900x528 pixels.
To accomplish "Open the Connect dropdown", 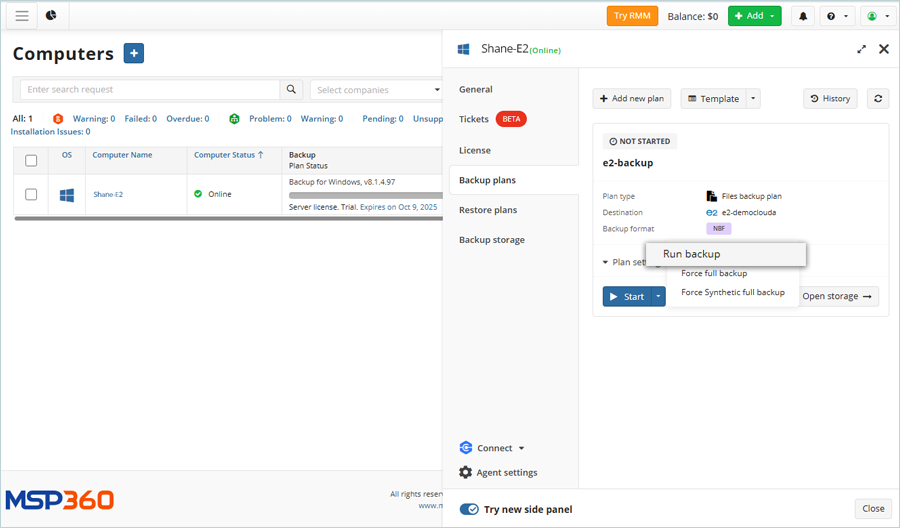I will [492, 448].
